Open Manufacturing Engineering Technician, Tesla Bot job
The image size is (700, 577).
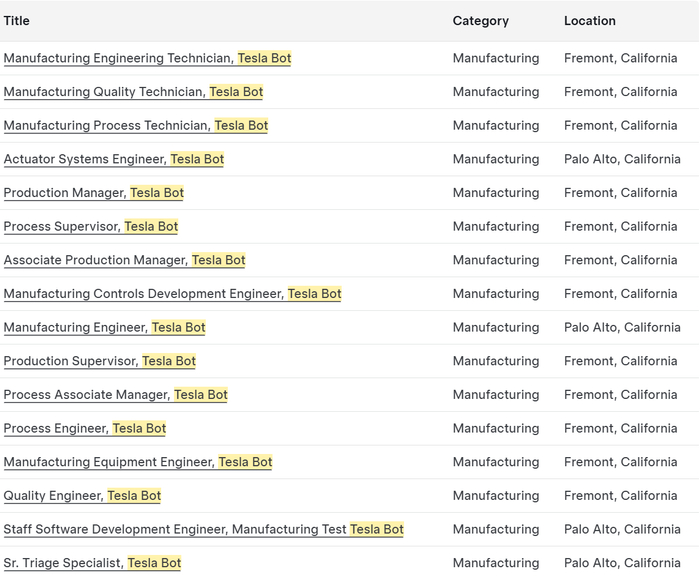click(x=147, y=58)
